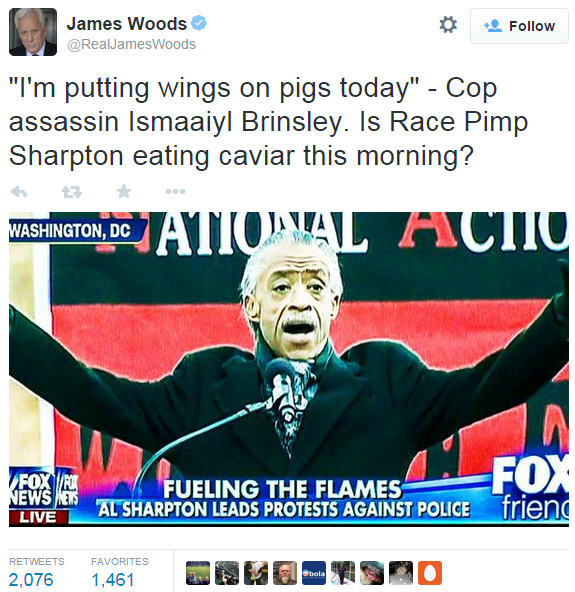Click the orange egg default avatar
This screenshot has width=575, height=592.
coord(430,573)
